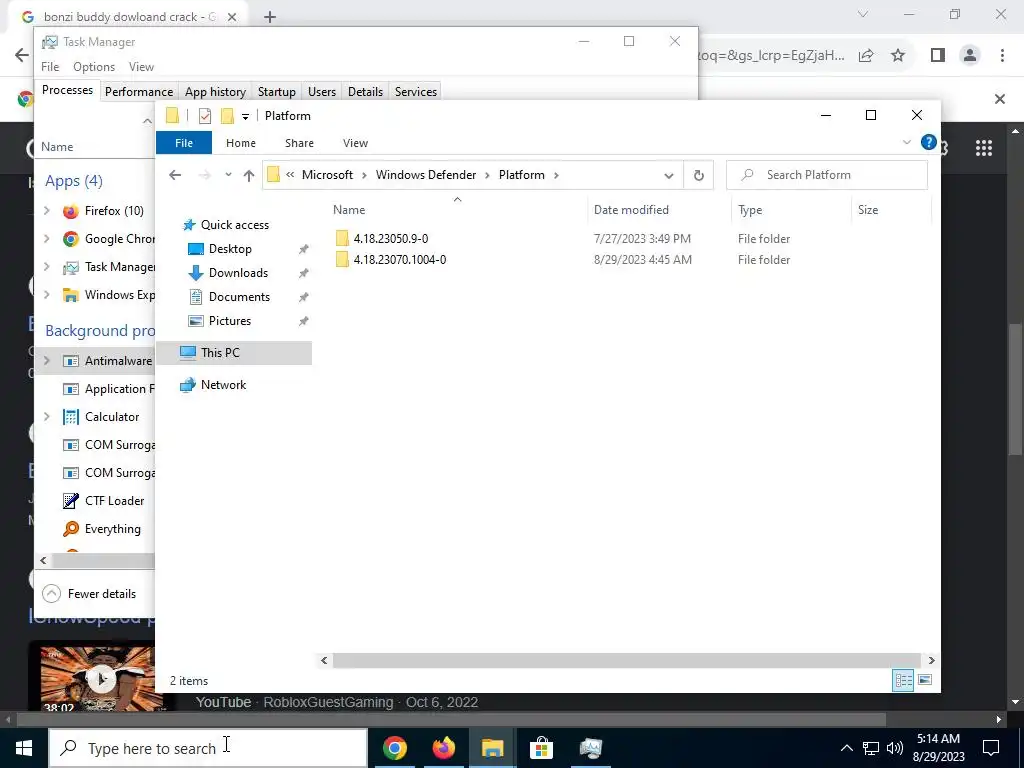Expand Calculator process group
This screenshot has width=1024, height=768.
tap(46, 416)
